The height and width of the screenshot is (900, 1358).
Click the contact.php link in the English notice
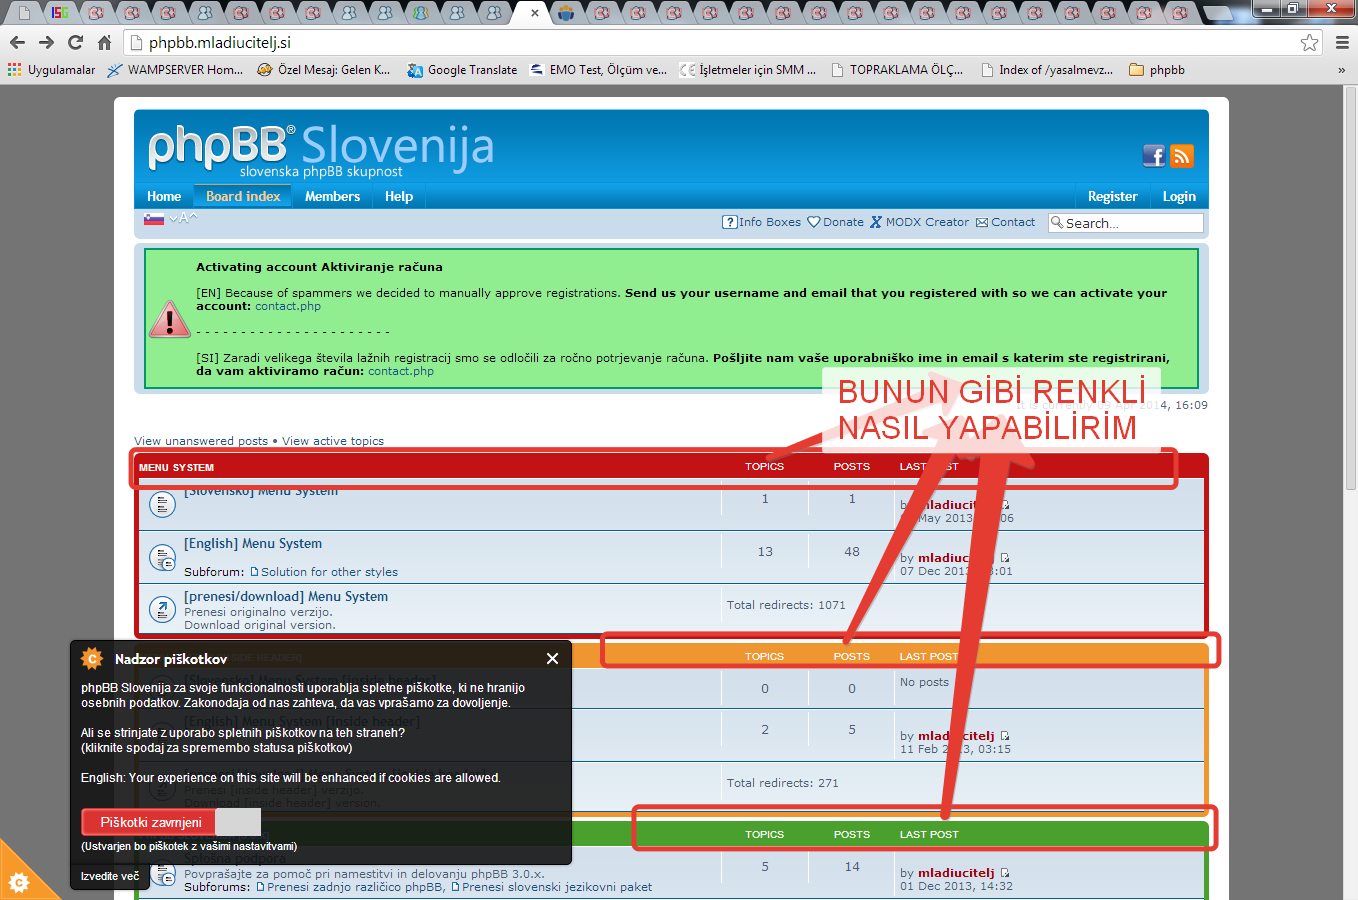pyautogui.click(x=288, y=306)
